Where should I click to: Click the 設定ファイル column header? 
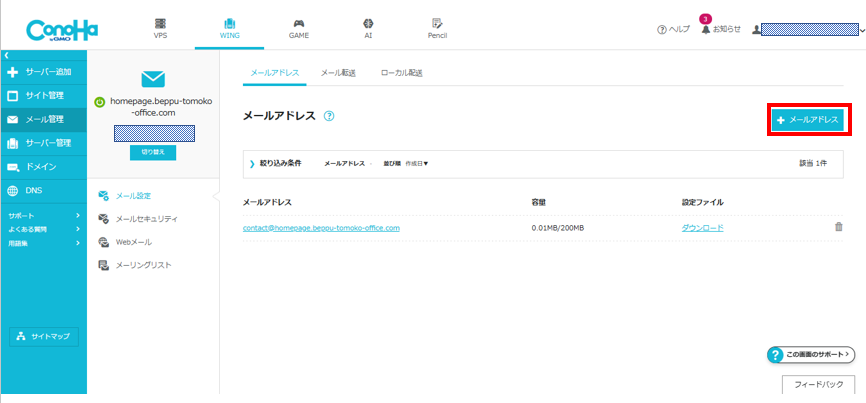[703, 203]
